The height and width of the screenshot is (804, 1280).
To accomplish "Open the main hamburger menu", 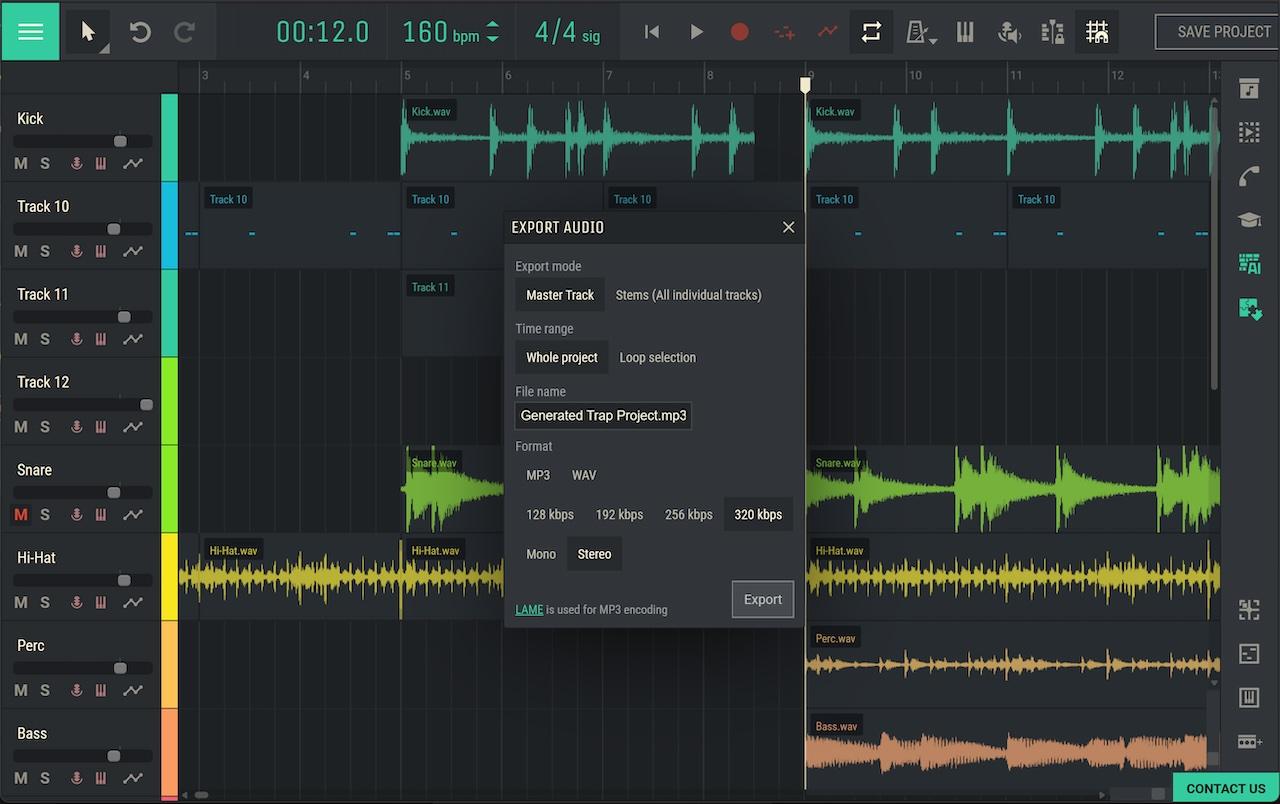I will [30, 31].
